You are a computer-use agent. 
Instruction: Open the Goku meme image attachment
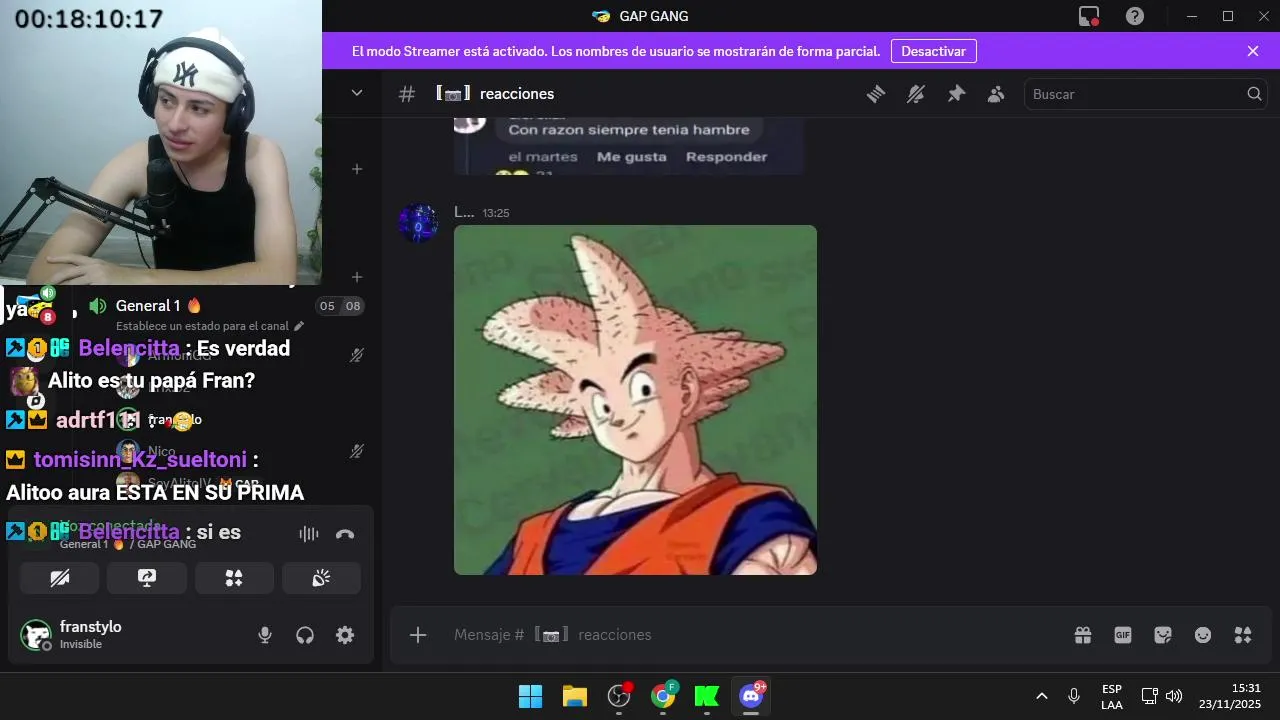click(x=635, y=400)
